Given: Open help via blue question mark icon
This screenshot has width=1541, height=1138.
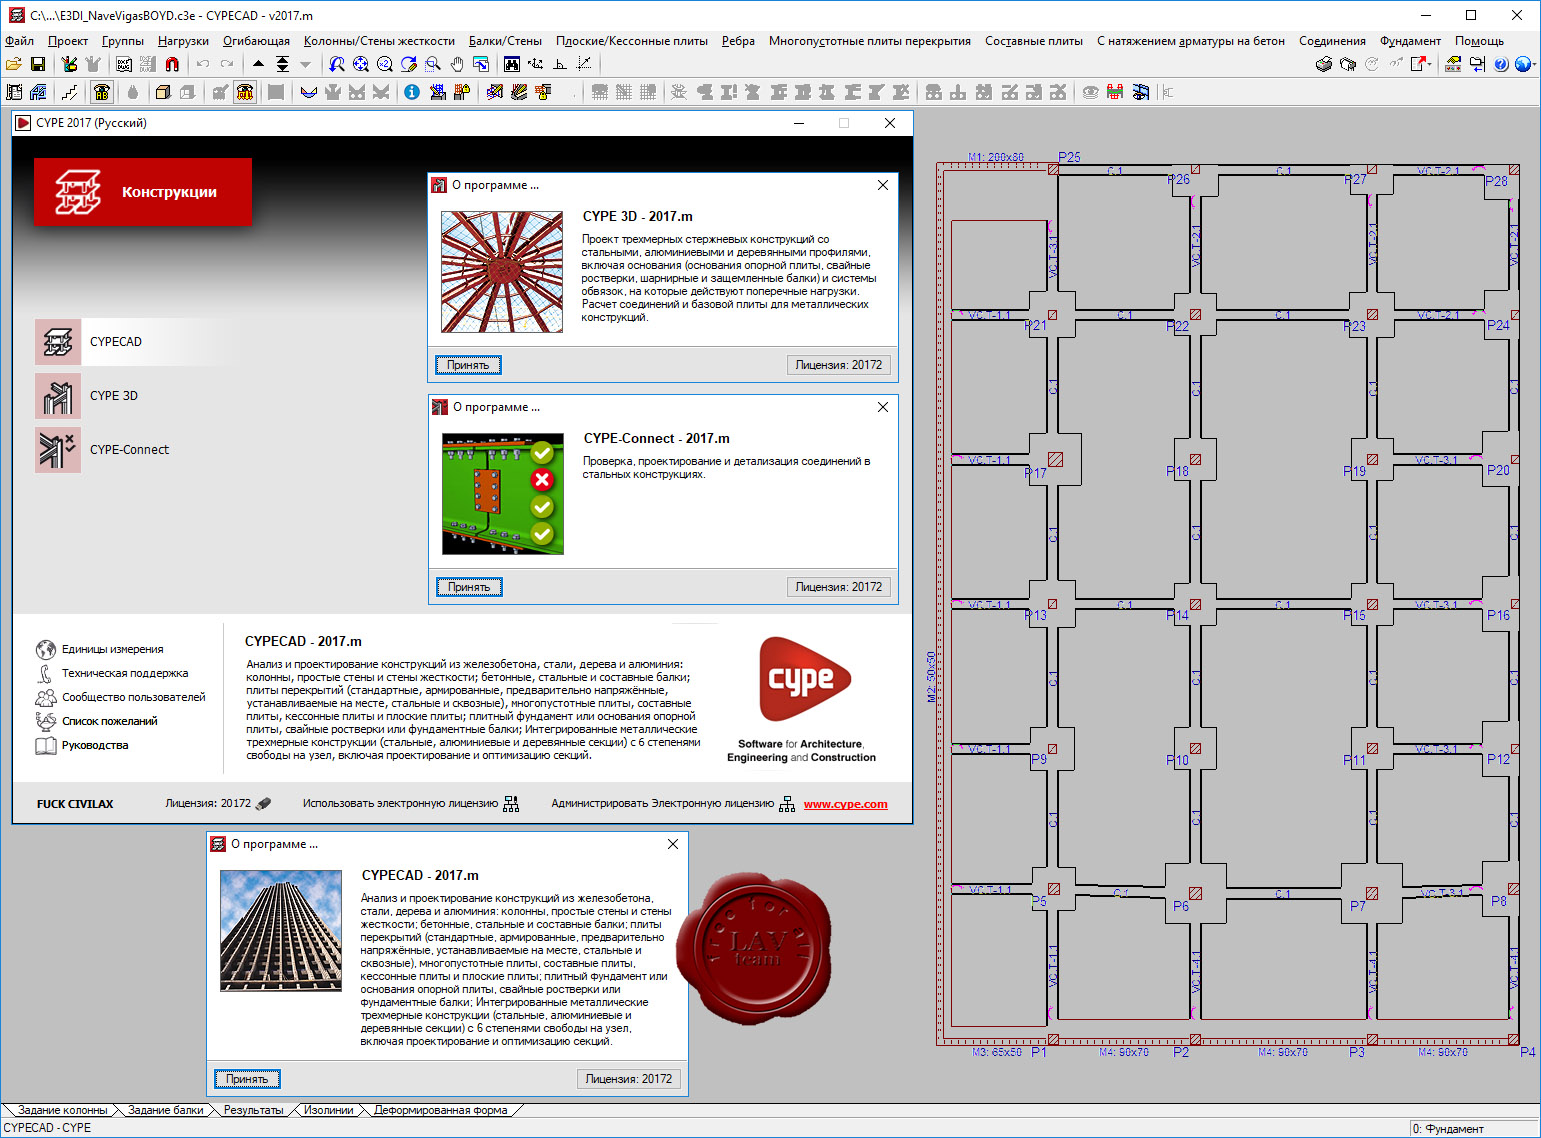Looking at the screenshot, I should click(x=1501, y=64).
